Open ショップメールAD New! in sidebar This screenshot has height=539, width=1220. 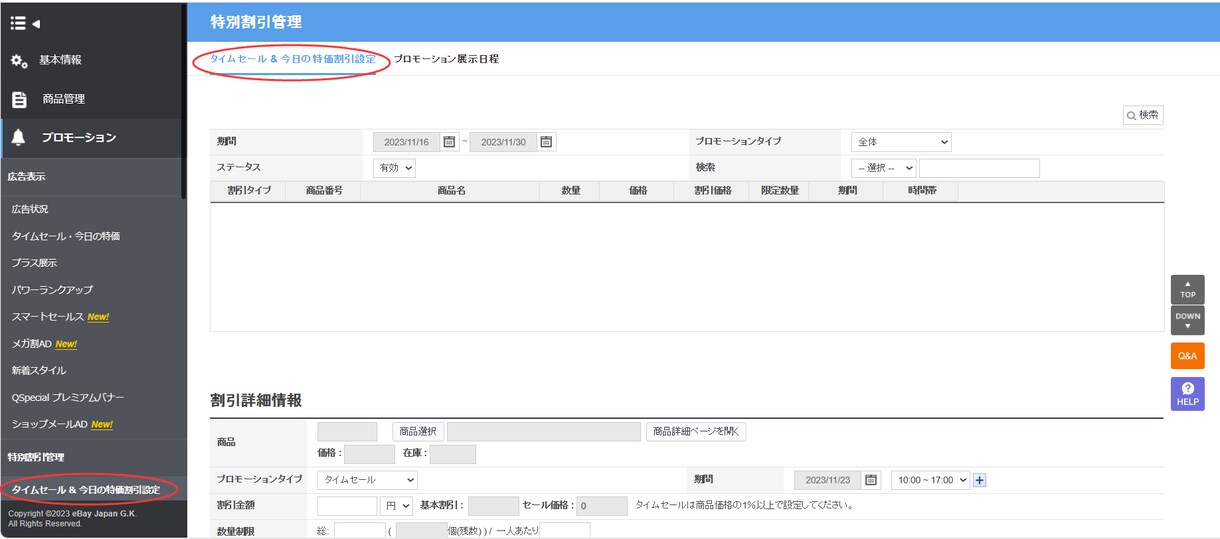[62, 424]
